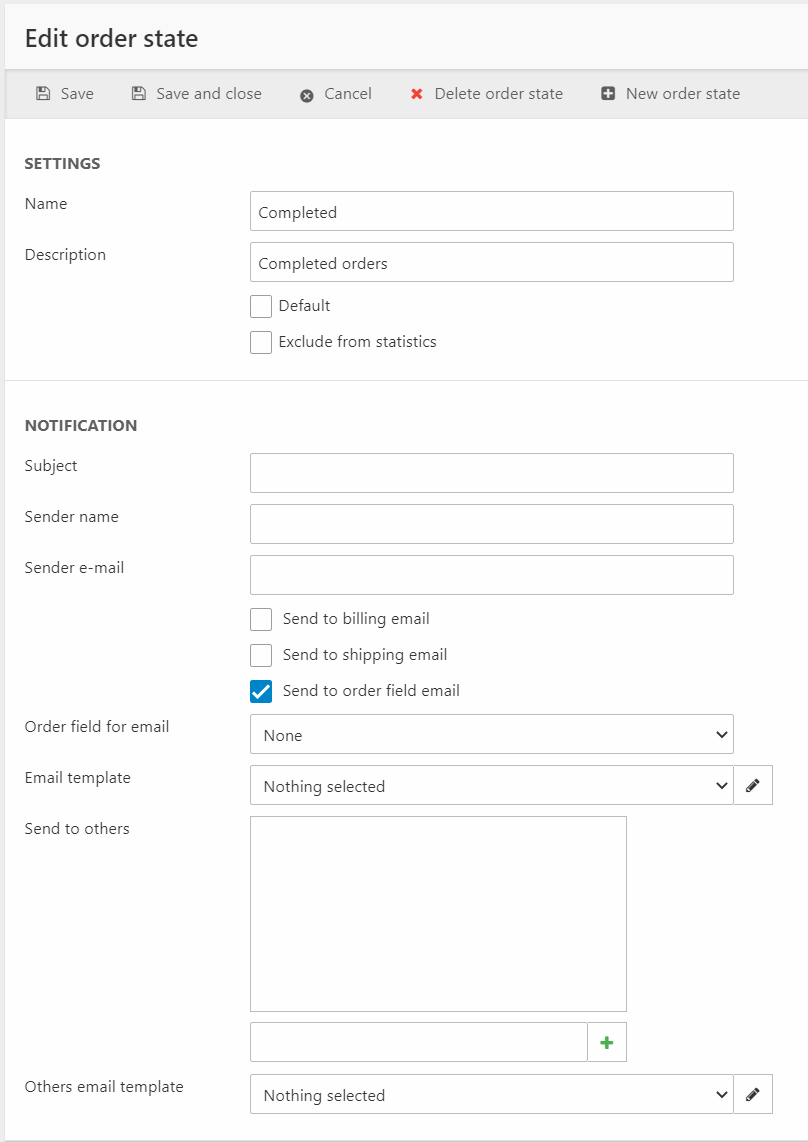This screenshot has width=808, height=1142.
Task: Add recipient with green plus icon
Action: pos(607,1042)
